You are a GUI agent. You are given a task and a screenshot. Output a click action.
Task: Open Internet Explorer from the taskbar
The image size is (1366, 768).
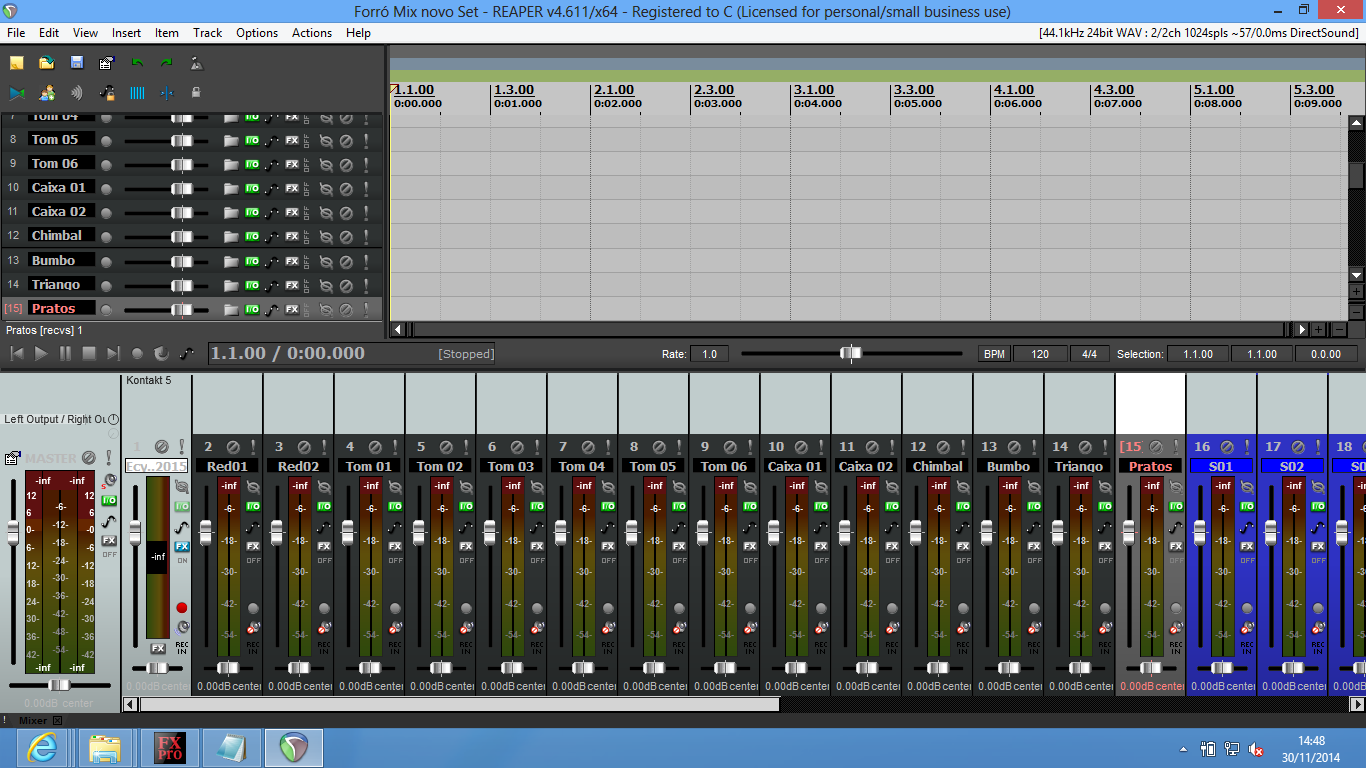tap(42, 748)
